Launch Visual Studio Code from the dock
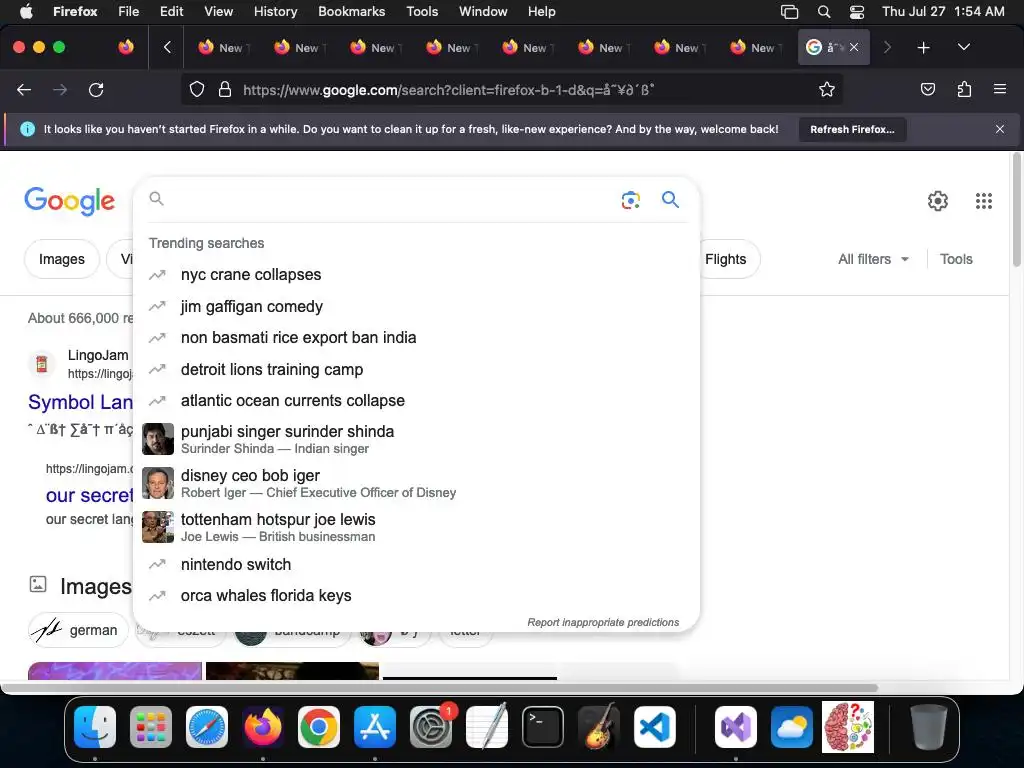 (655, 727)
